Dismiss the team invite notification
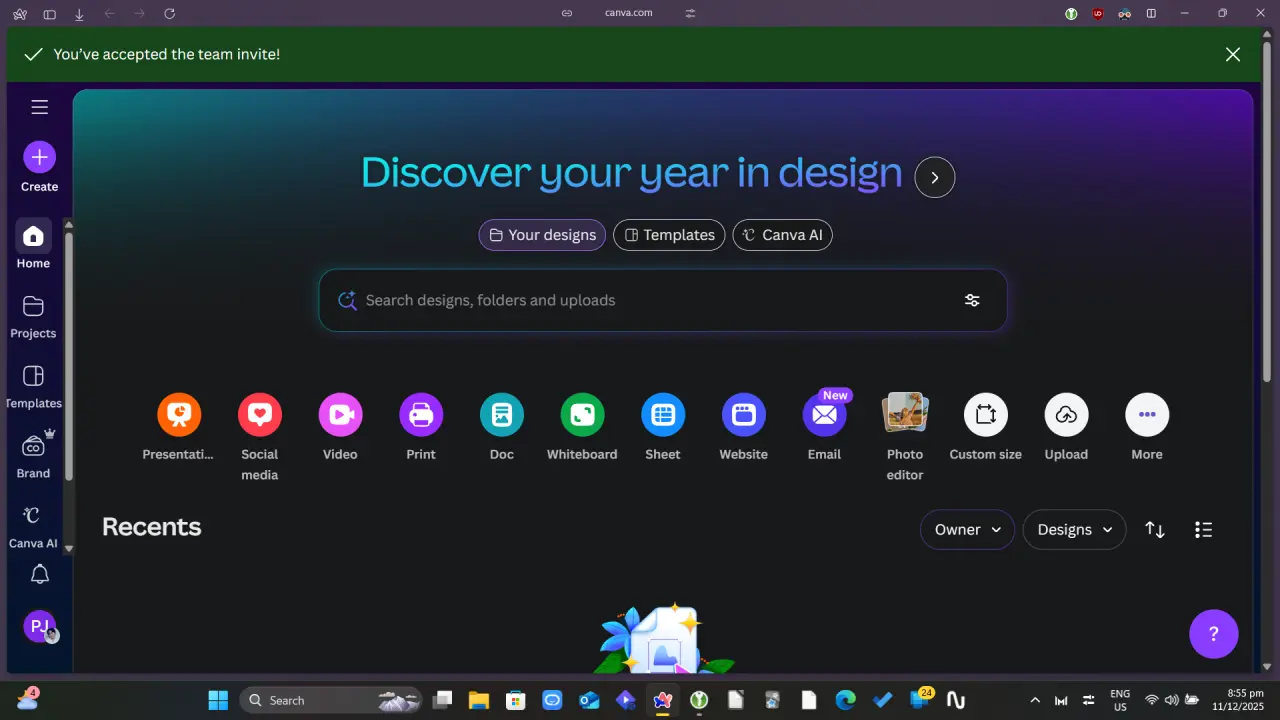 (x=1233, y=55)
